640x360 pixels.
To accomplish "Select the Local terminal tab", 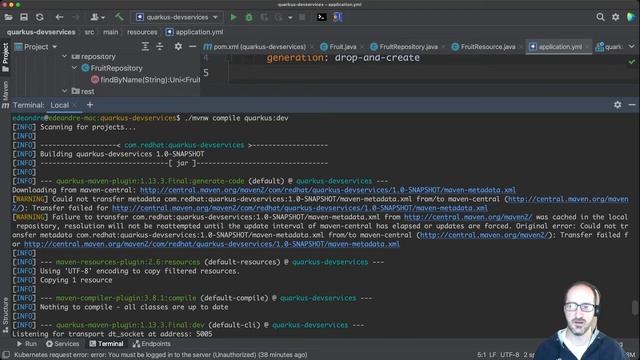I will 60,105.
